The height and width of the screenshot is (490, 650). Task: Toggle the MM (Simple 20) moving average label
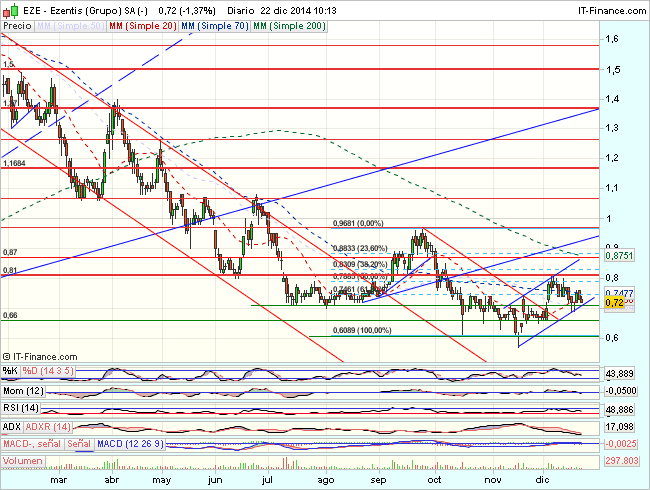tap(143, 26)
